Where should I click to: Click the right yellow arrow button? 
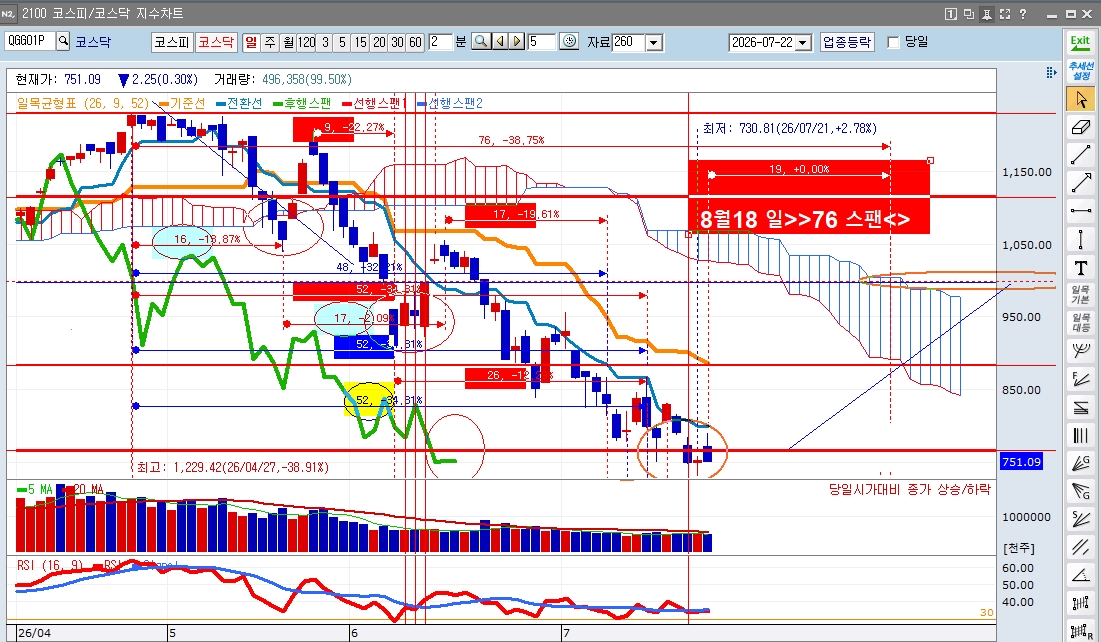517,41
